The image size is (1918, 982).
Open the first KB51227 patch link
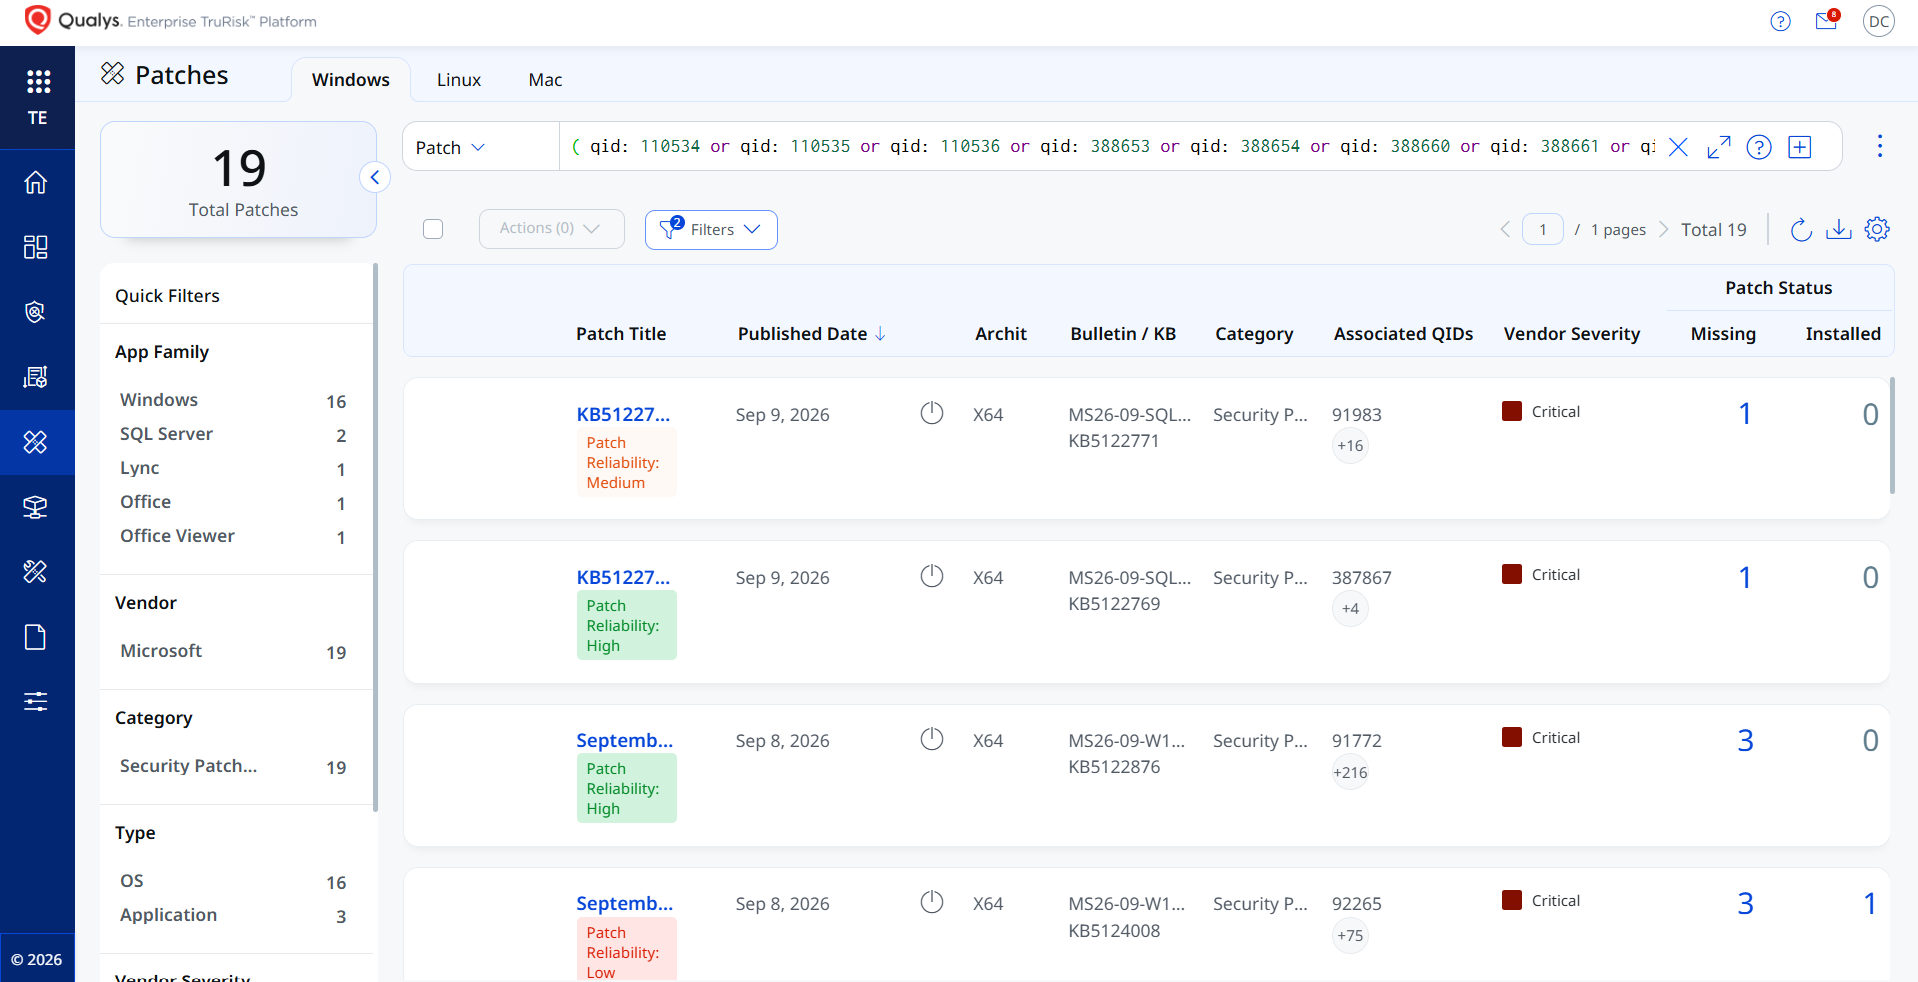point(623,414)
